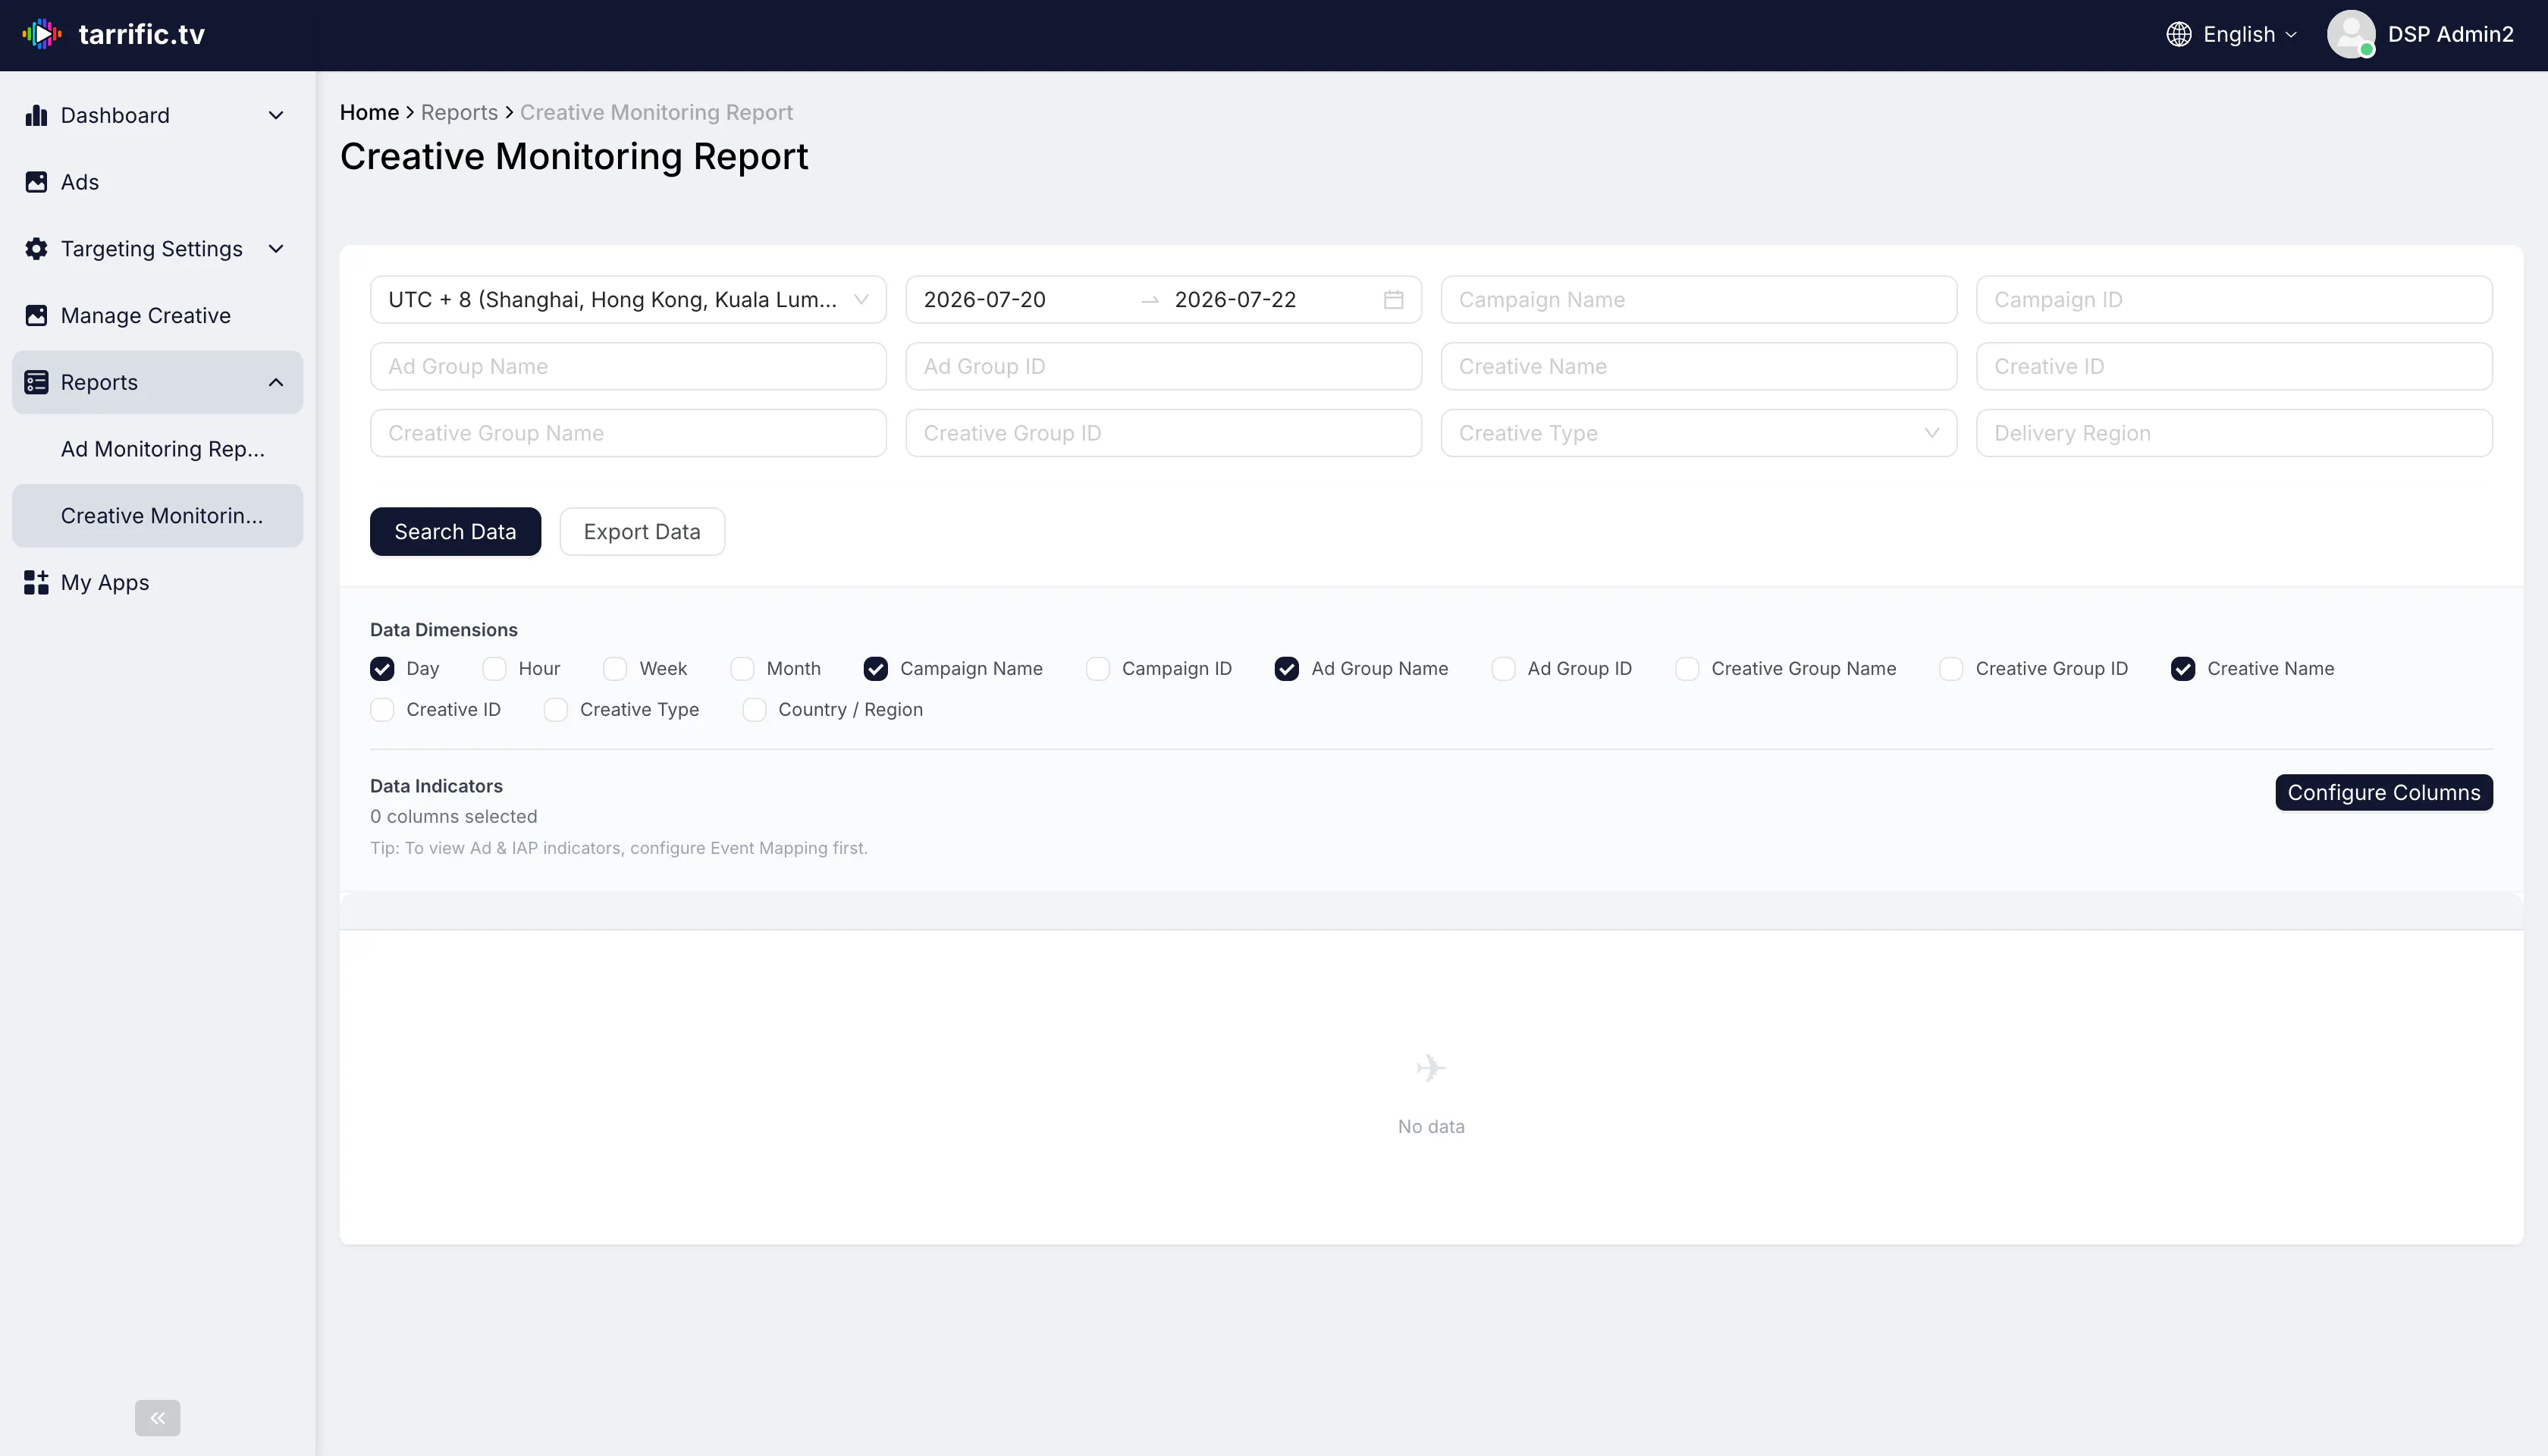Open the English language dropdown
The width and height of the screenshot is (2548, 1456).
[2232, 34]
